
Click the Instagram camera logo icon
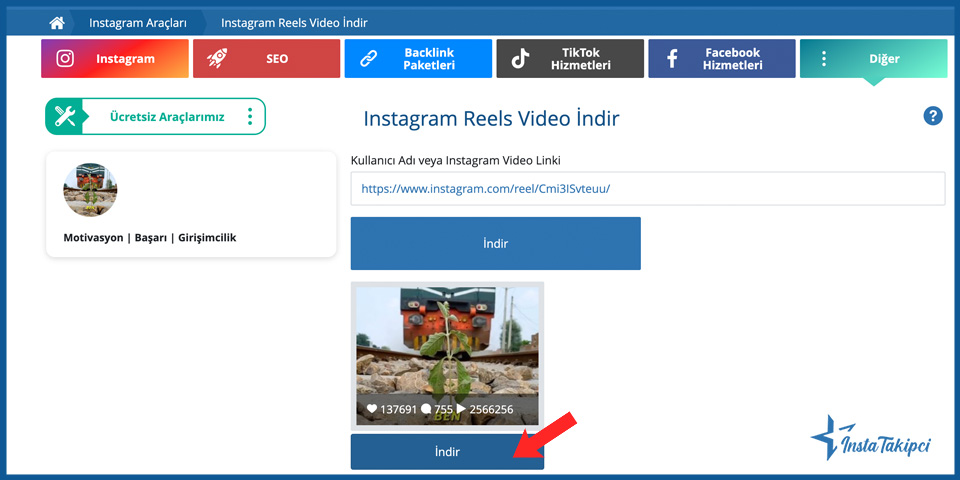tap(65, 59)
